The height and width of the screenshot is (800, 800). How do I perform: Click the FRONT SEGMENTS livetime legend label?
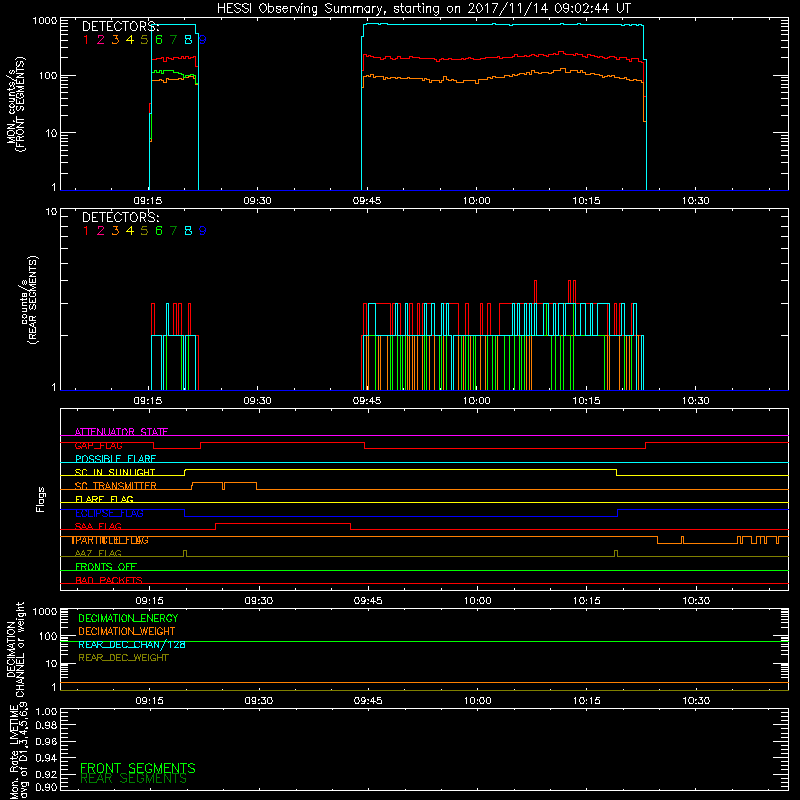[138, 768]
